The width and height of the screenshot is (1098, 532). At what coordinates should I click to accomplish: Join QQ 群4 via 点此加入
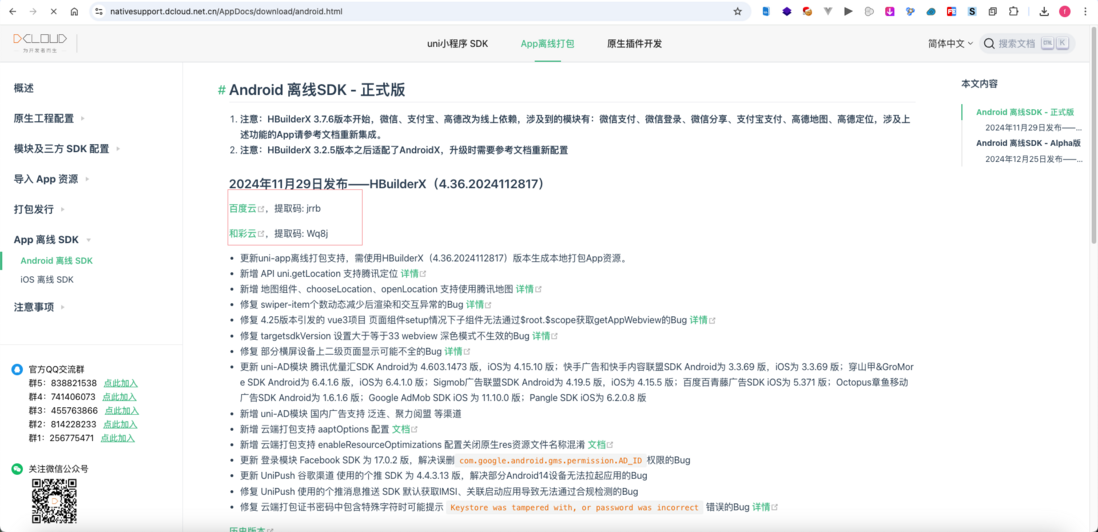(x=119, y=396)
